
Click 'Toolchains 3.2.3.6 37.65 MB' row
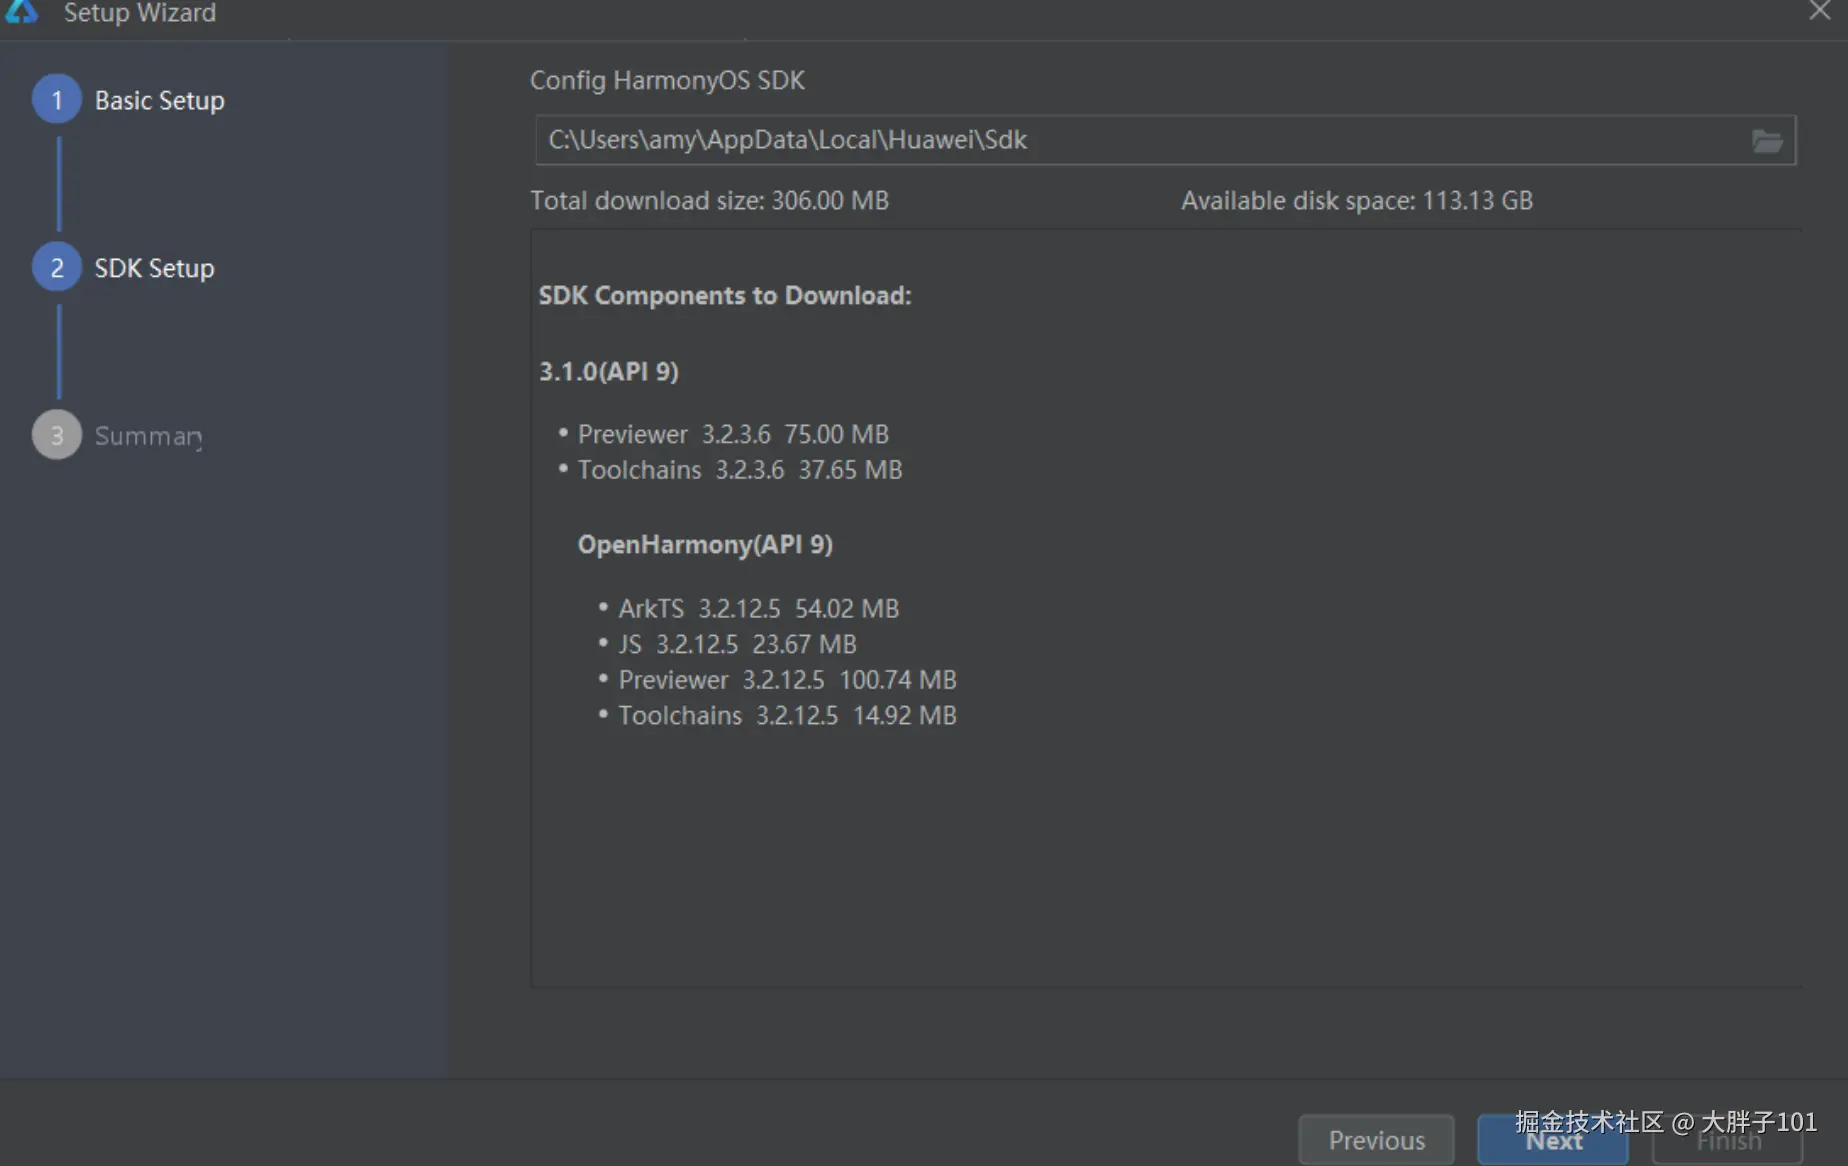pyautogui.click(x=740, y=471)
